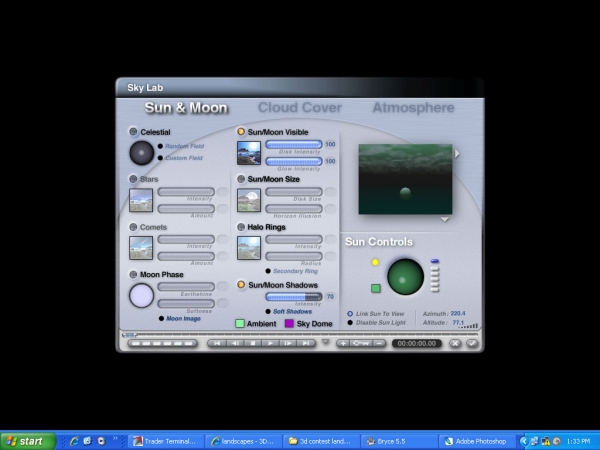The image size is (600, 450).
Task: Click the green Sun Controls trackball
Action: point(405,277)
